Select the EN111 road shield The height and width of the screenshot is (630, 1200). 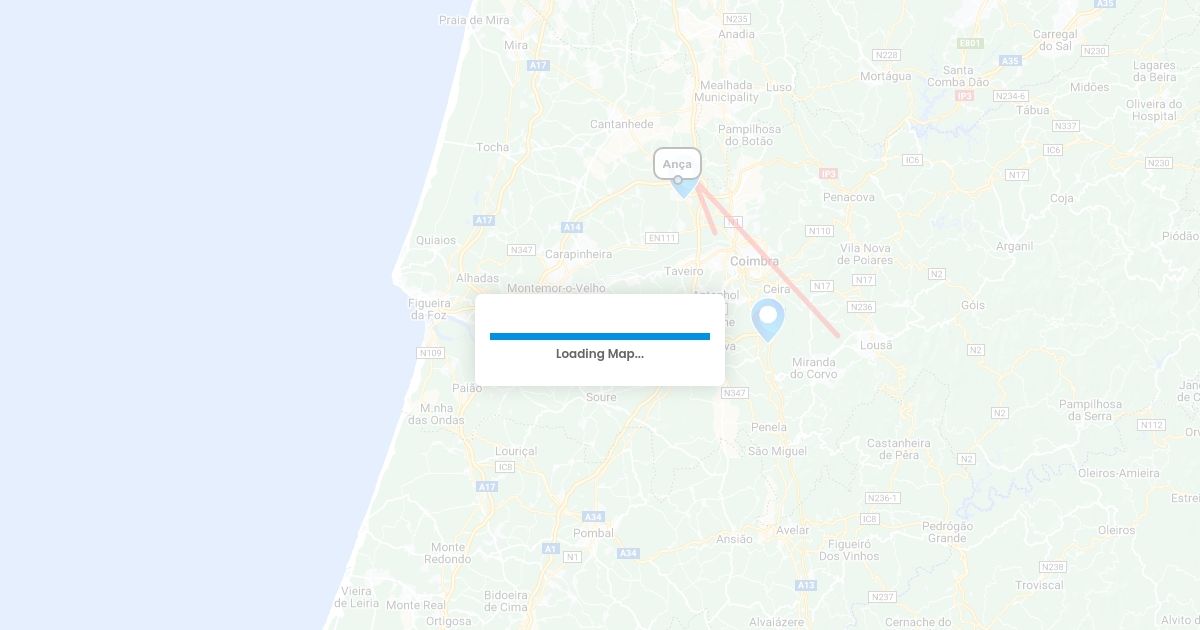pos(662,238)
